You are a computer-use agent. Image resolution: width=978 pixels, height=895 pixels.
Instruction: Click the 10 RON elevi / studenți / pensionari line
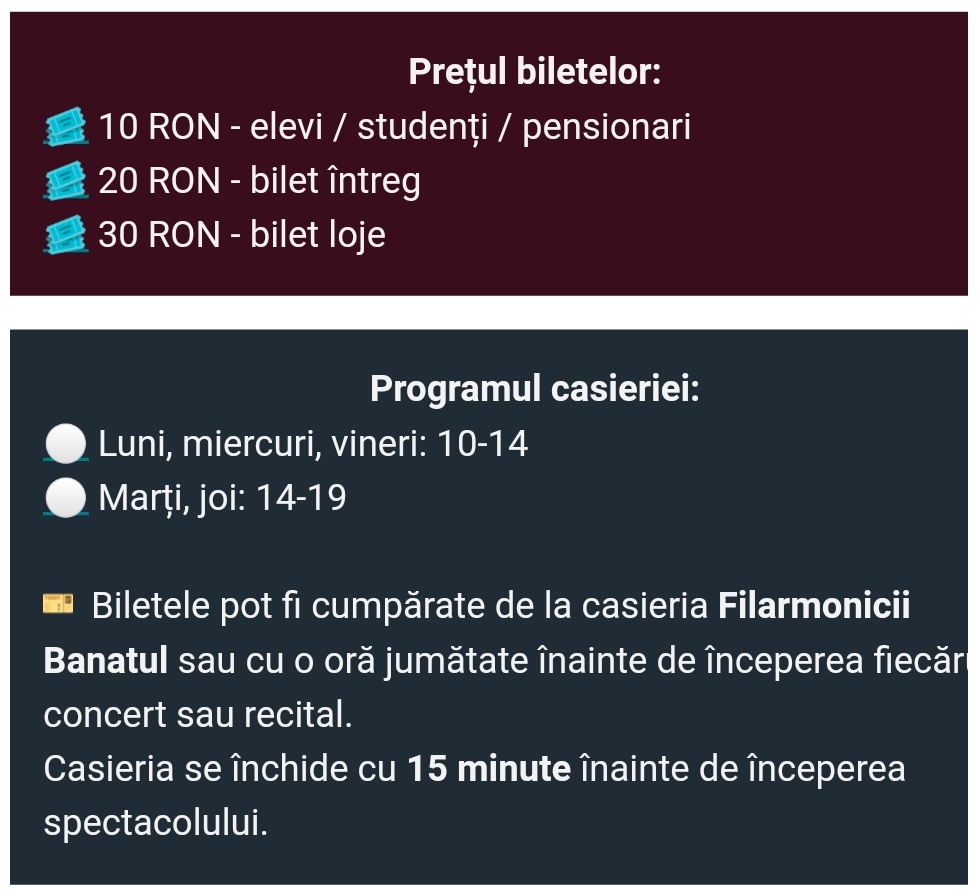pos(395,127)
